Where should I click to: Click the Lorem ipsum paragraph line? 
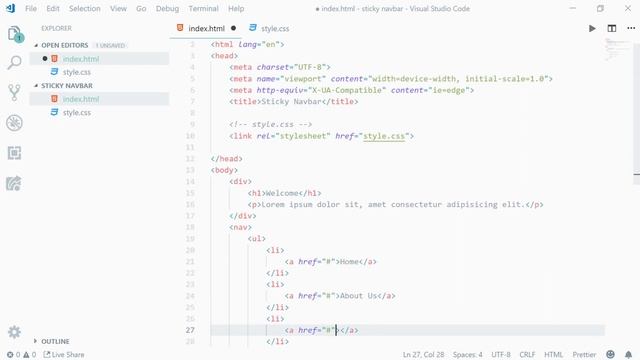395,204
